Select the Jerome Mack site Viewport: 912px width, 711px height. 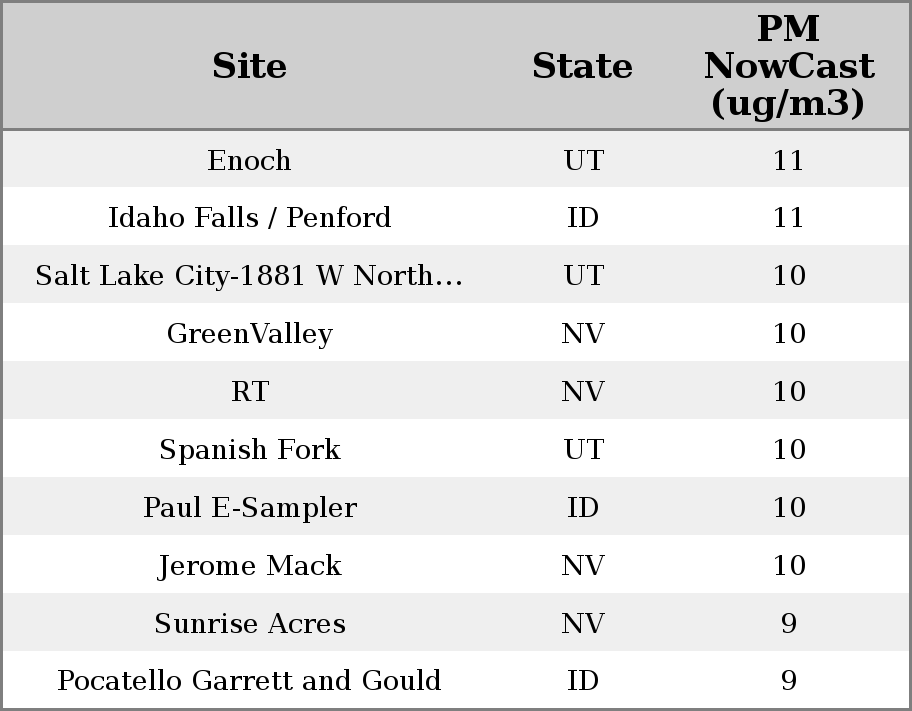click(x=249, y=566)
